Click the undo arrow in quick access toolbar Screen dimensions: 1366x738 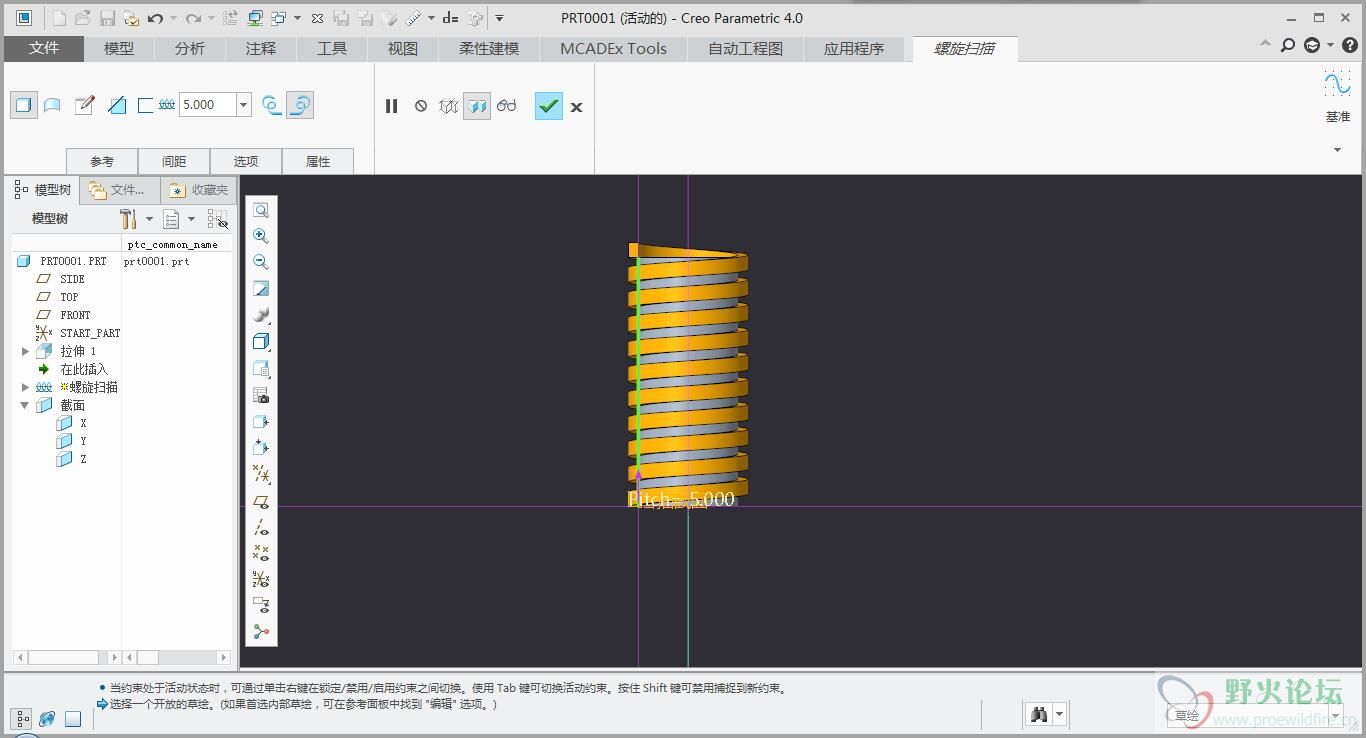(x=155, y=18)
